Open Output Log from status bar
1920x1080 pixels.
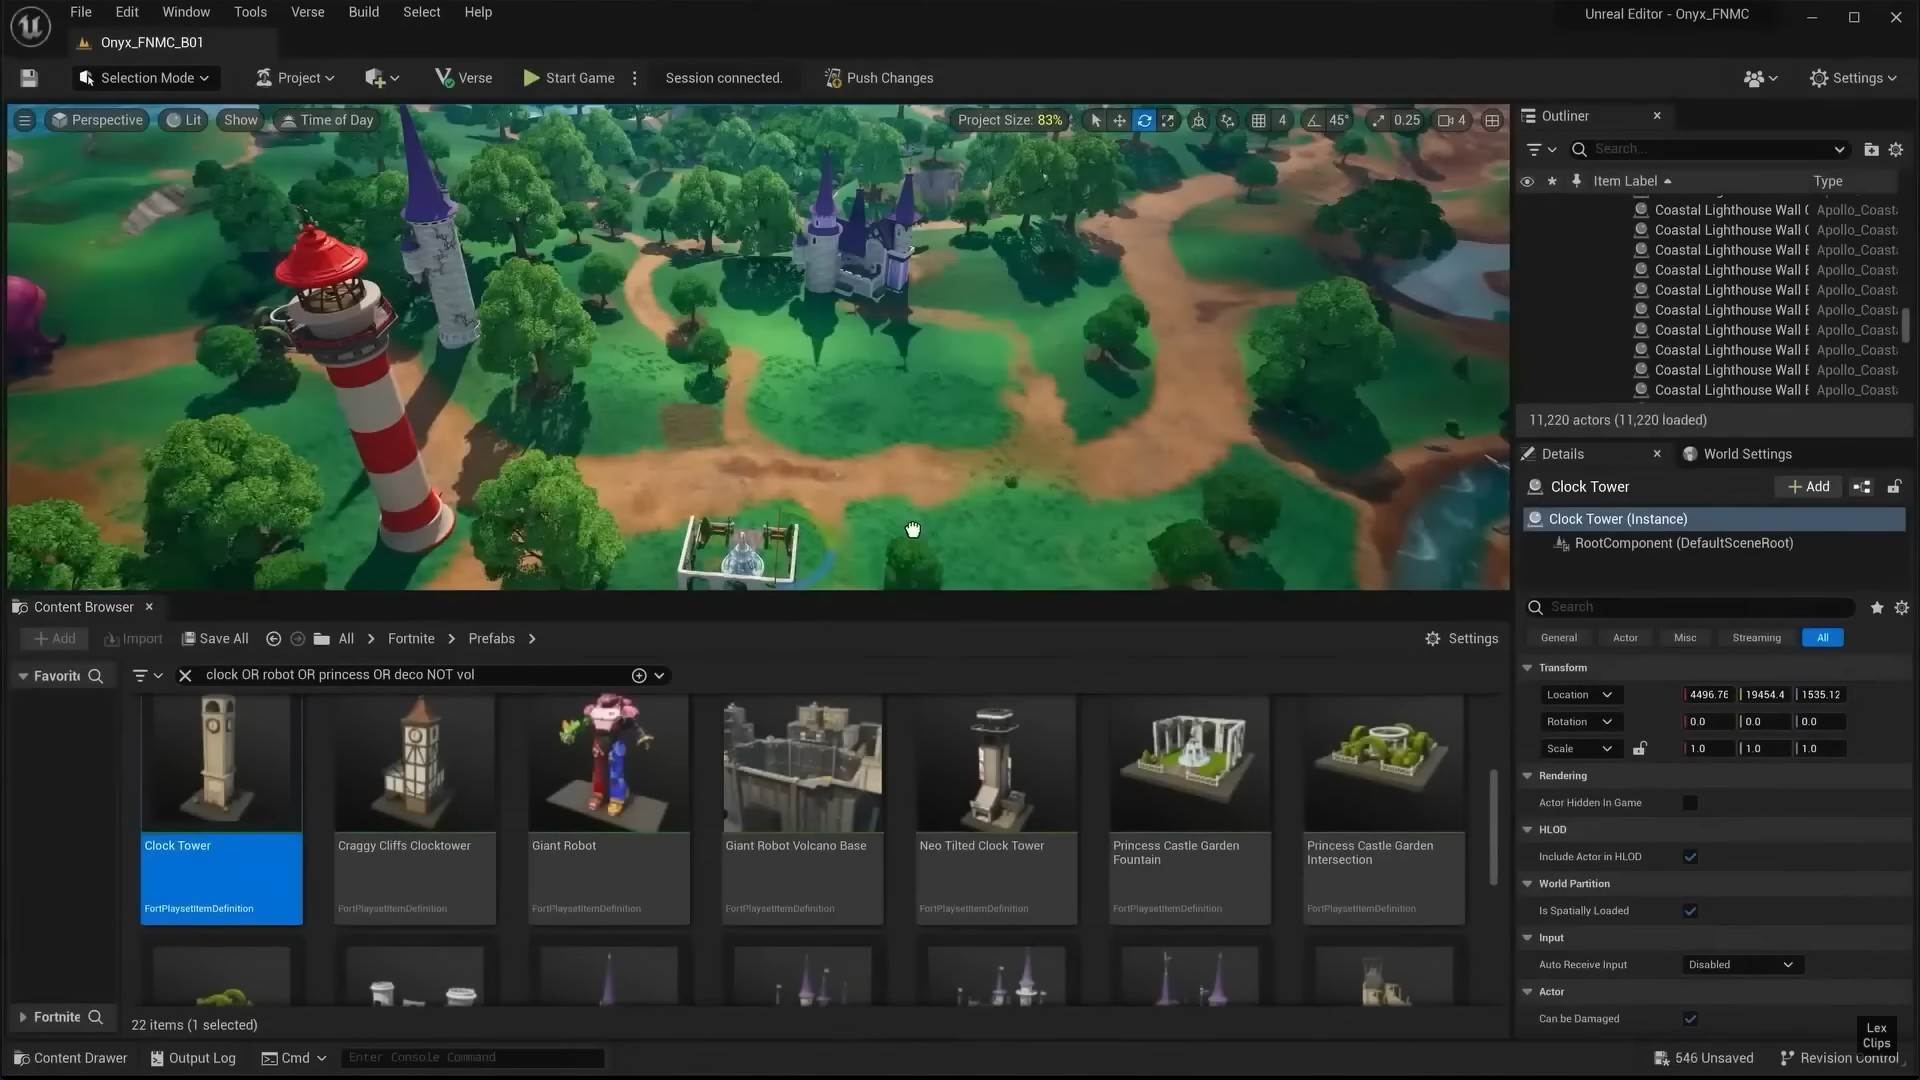point(193,1058)
